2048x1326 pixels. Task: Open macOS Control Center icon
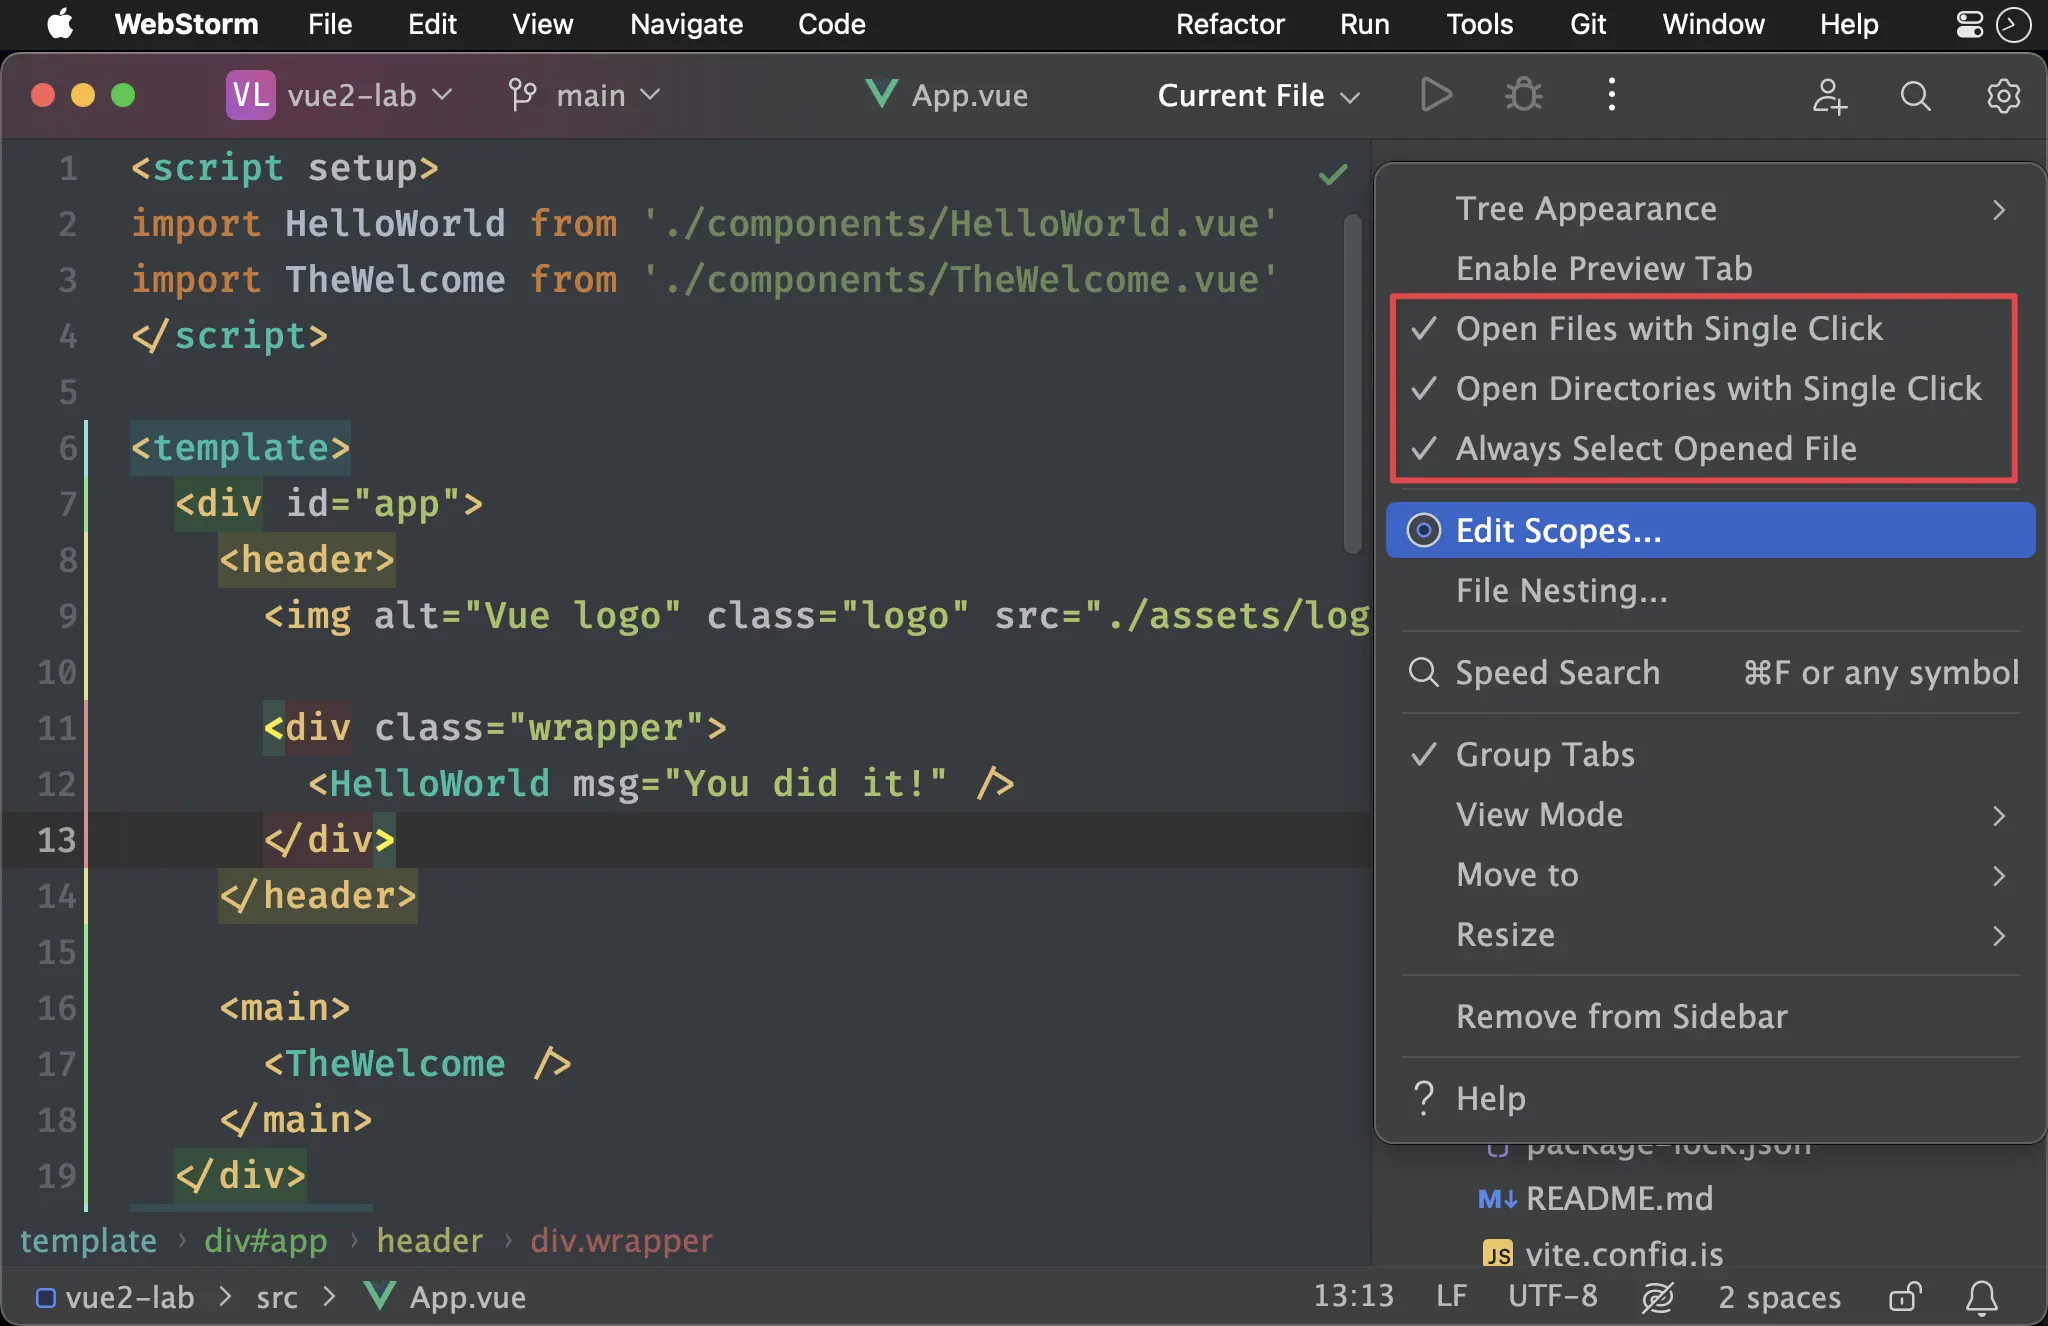pos(1969,24)
